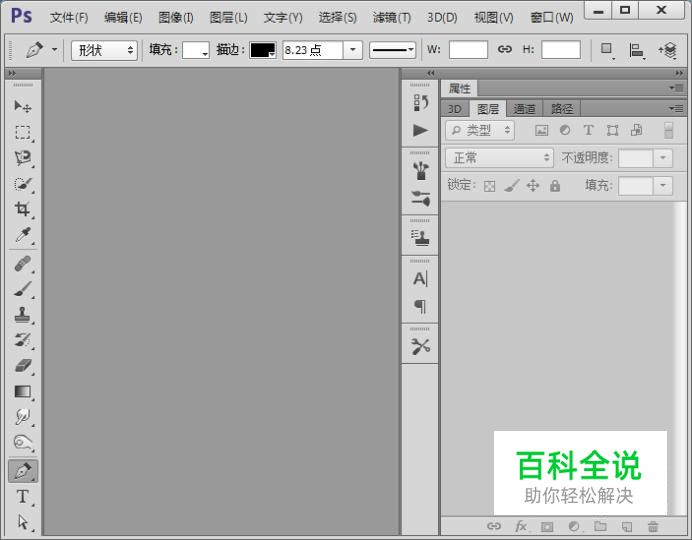Open the 文件(F) menu
The width and height of the screenshot is (692, 540).
pos(69,18)
